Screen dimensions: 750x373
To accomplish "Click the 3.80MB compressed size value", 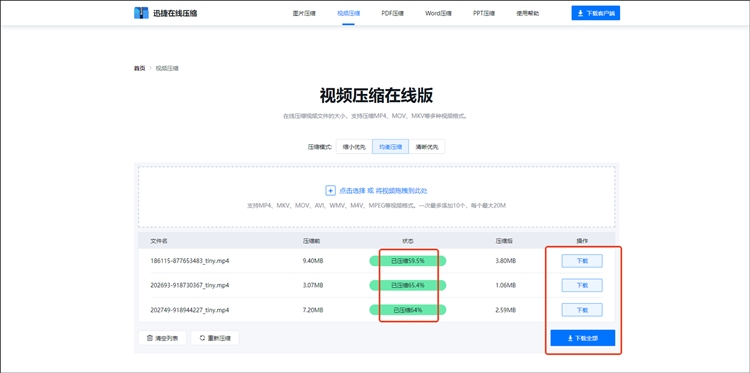I will (x=506, y=261).
